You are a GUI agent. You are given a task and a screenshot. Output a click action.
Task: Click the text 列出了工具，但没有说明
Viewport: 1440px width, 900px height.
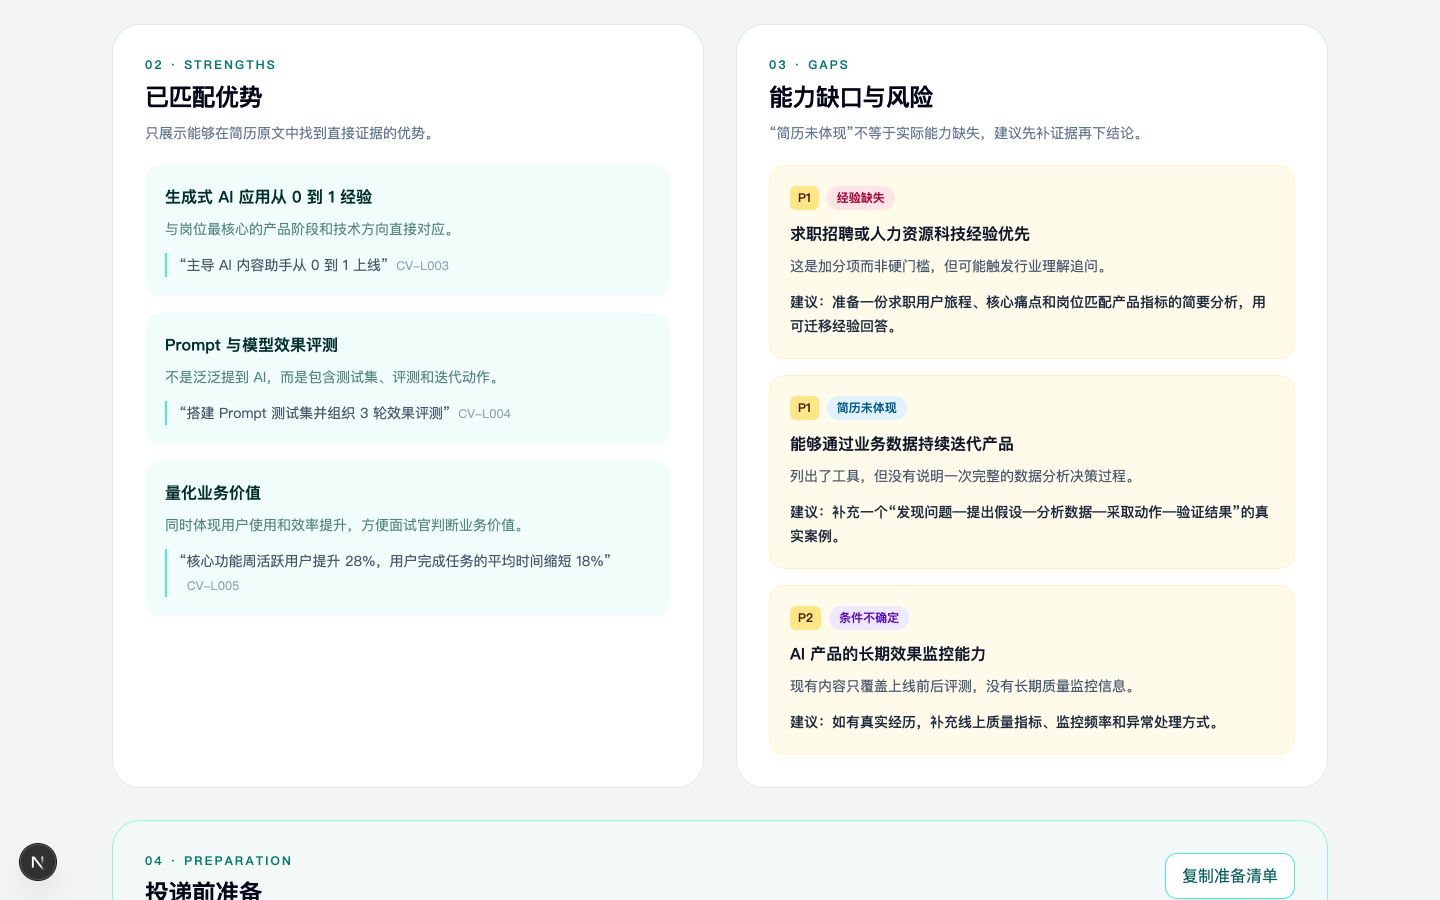coord(965,476)
